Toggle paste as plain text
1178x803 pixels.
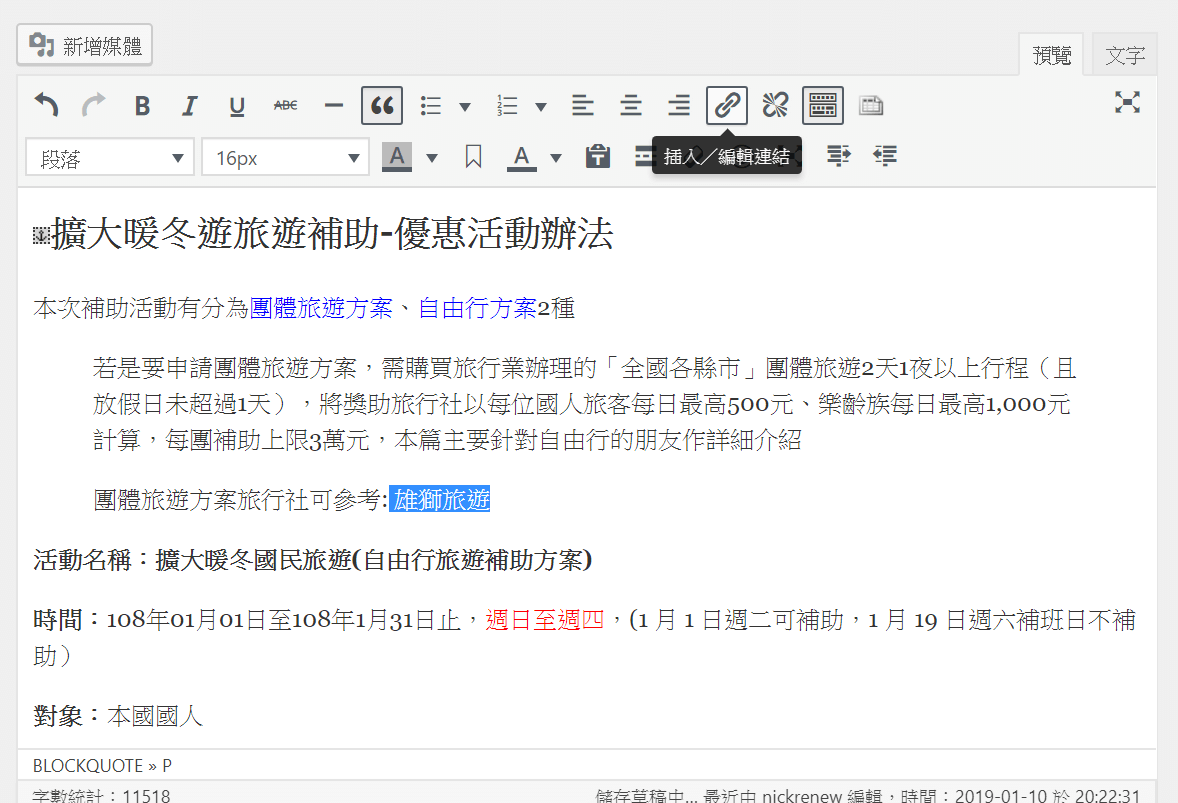(x=598, y=157)
